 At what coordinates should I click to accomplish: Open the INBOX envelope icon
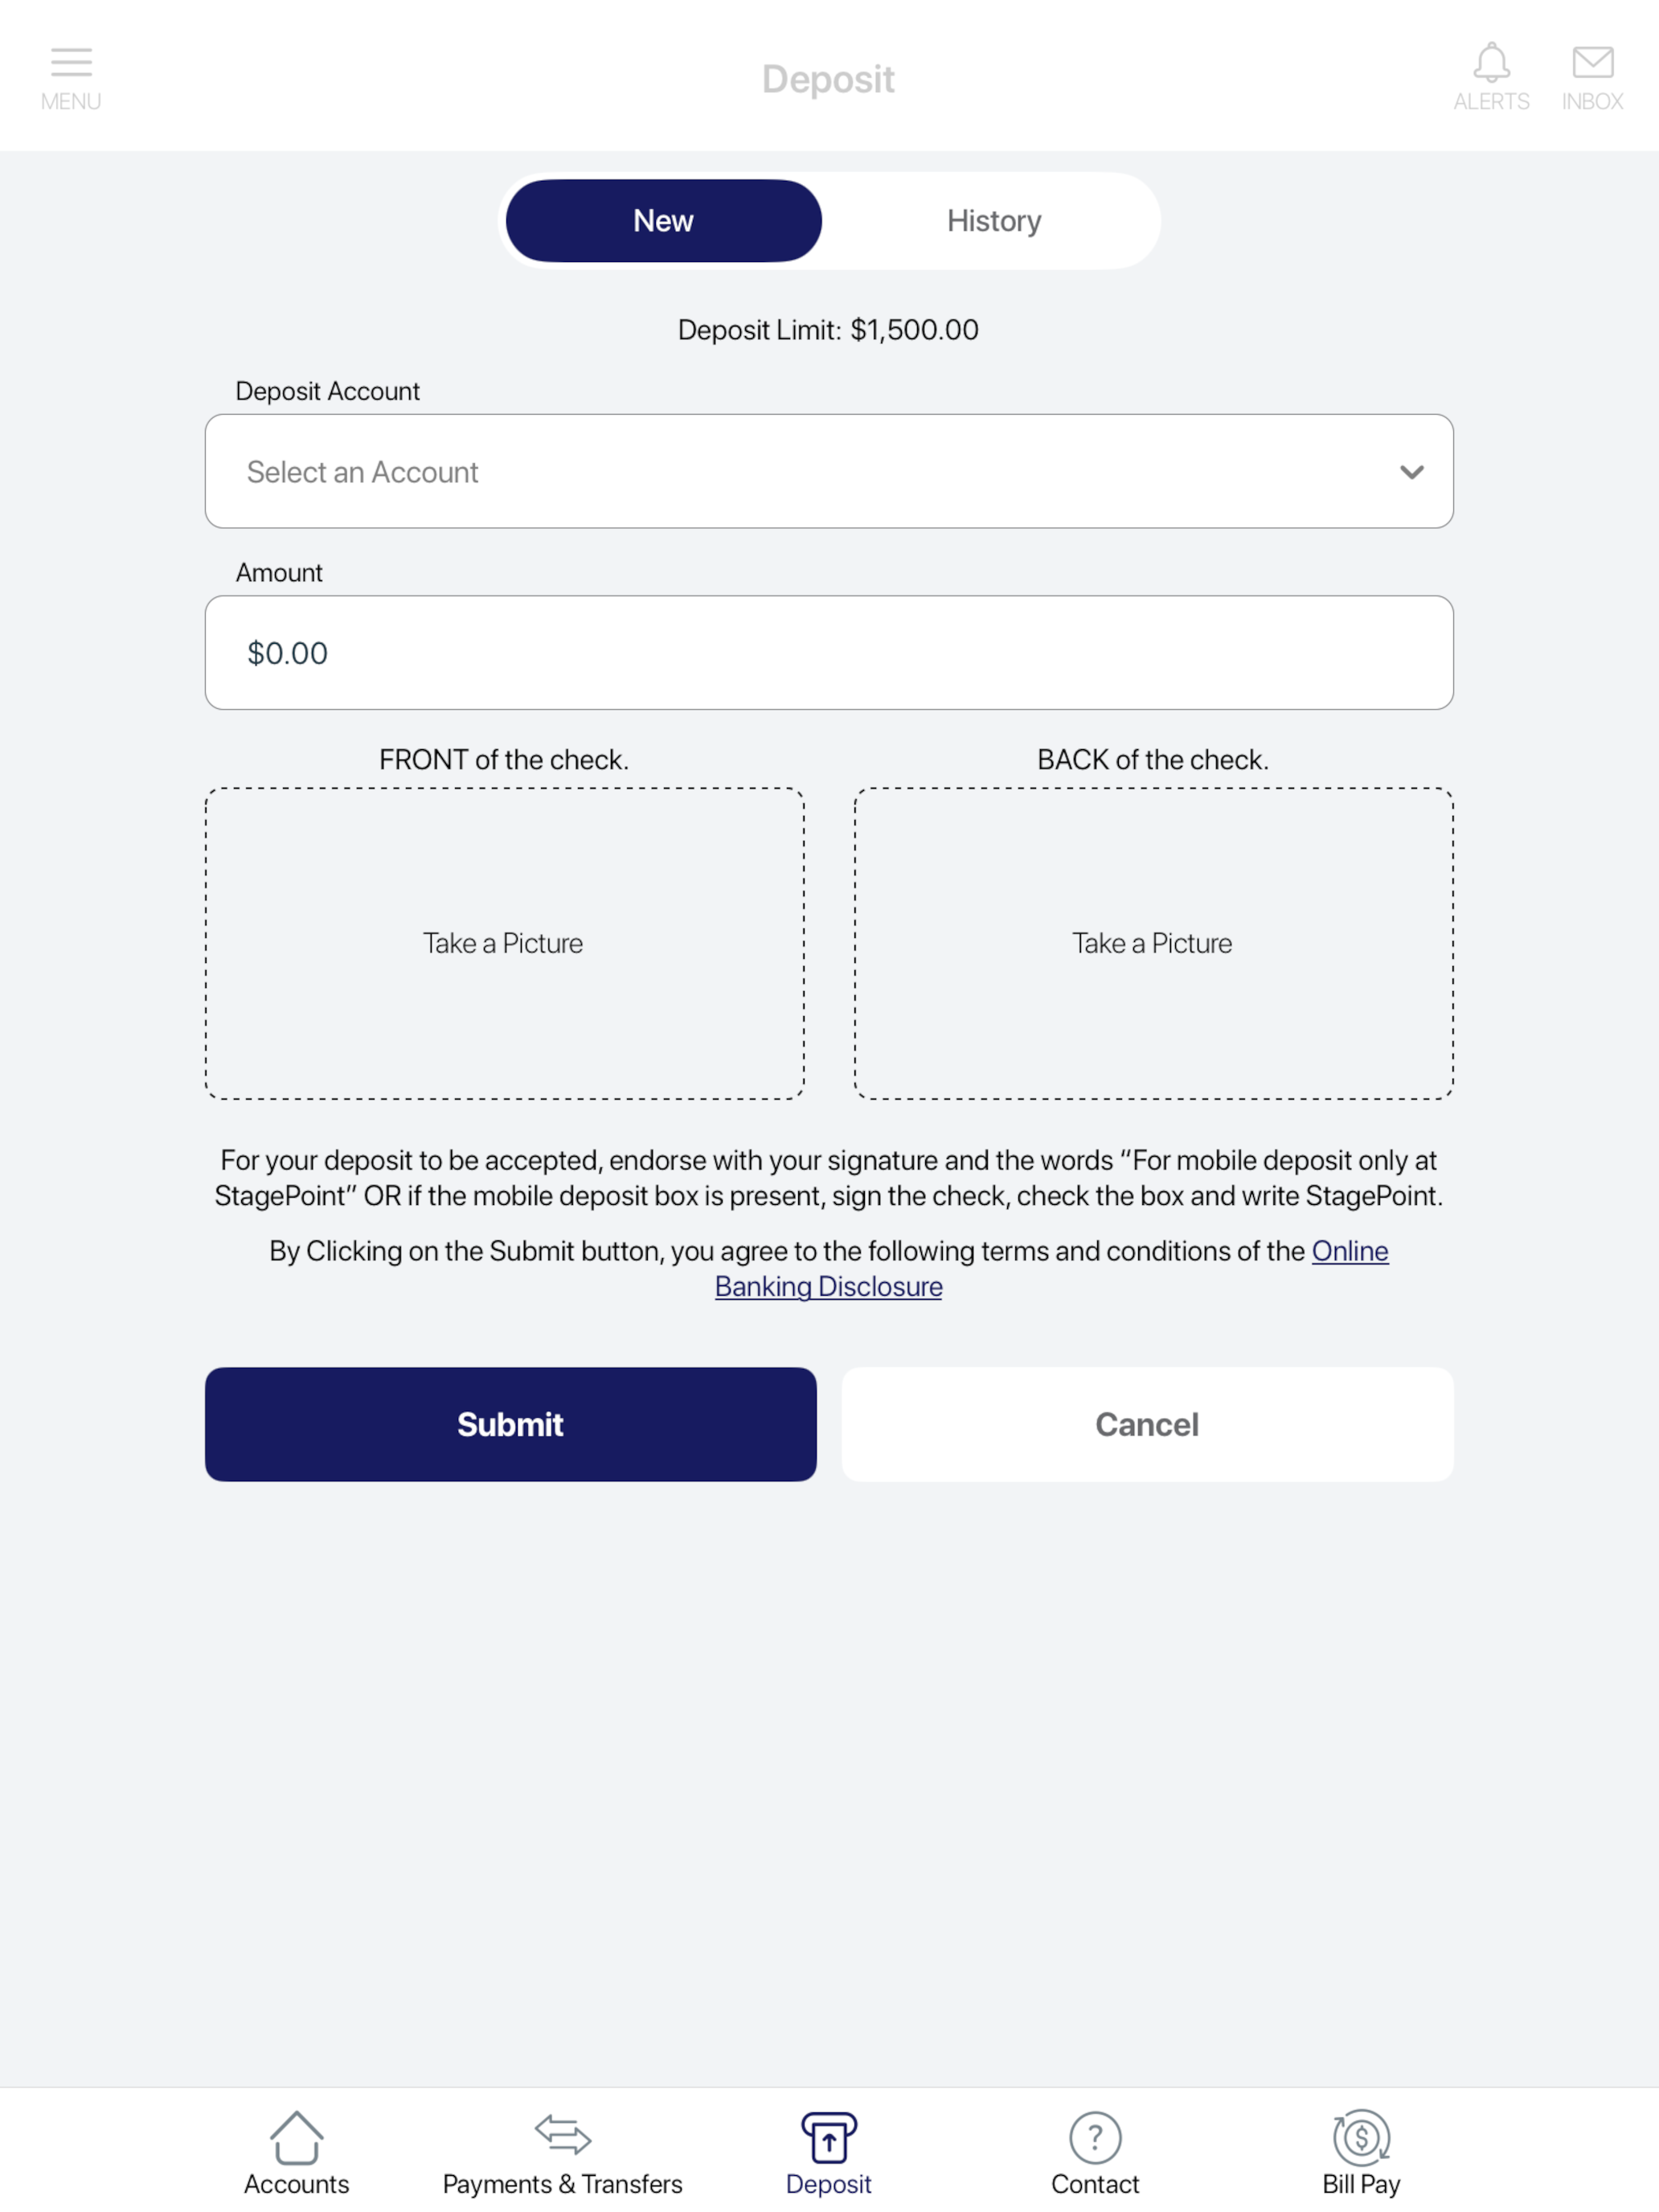pyautogui.click(x=1592, y=62)
